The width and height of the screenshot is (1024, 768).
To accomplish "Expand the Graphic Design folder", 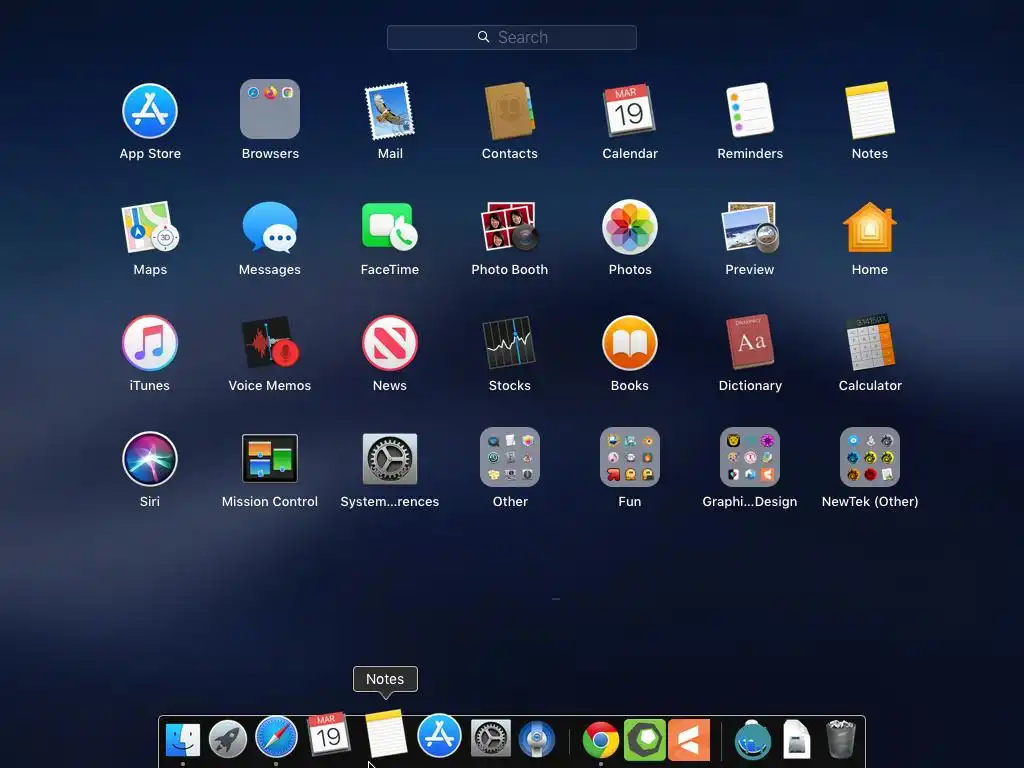I will coord(750,457).
